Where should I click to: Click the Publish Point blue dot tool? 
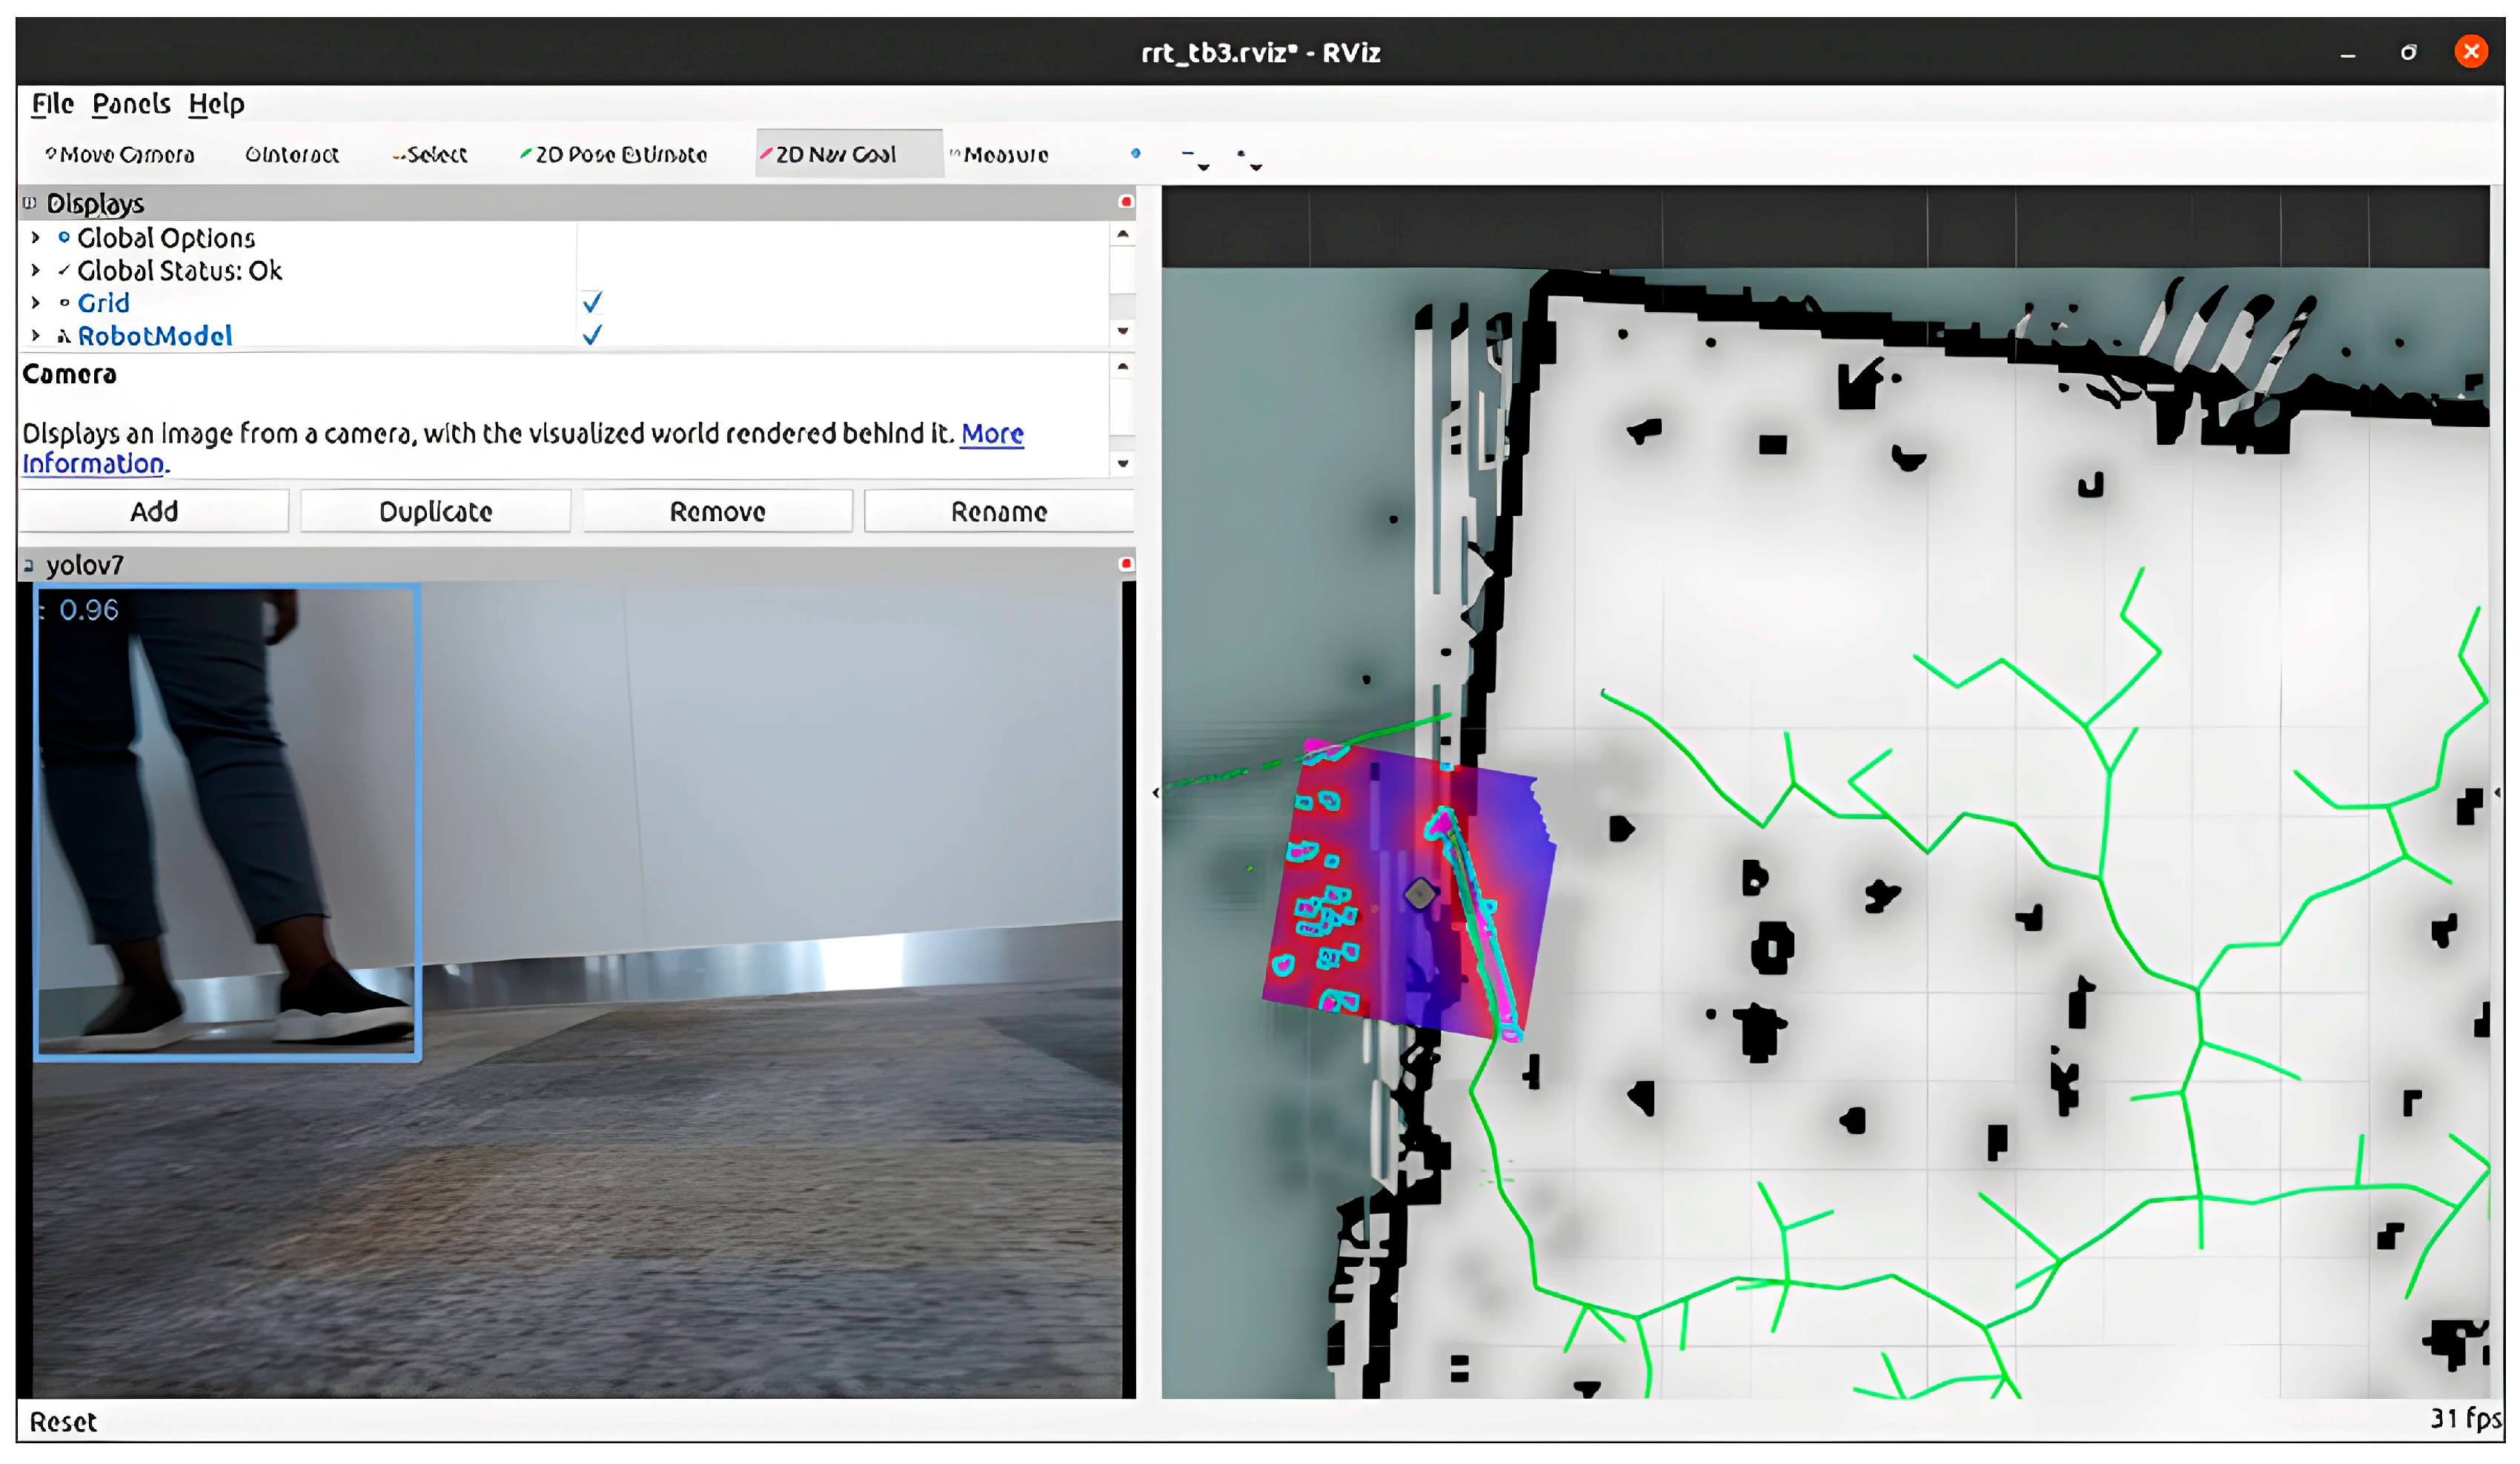pos(1135,153)
